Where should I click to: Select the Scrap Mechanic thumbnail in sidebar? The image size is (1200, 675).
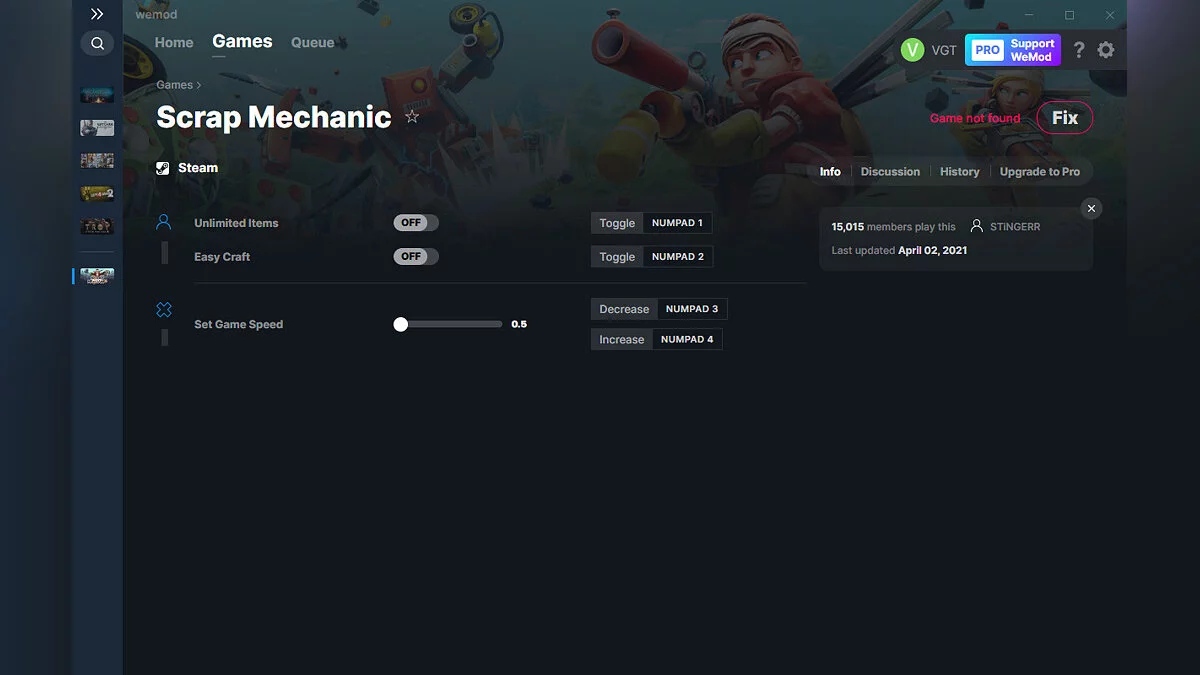tap(96, 276)
